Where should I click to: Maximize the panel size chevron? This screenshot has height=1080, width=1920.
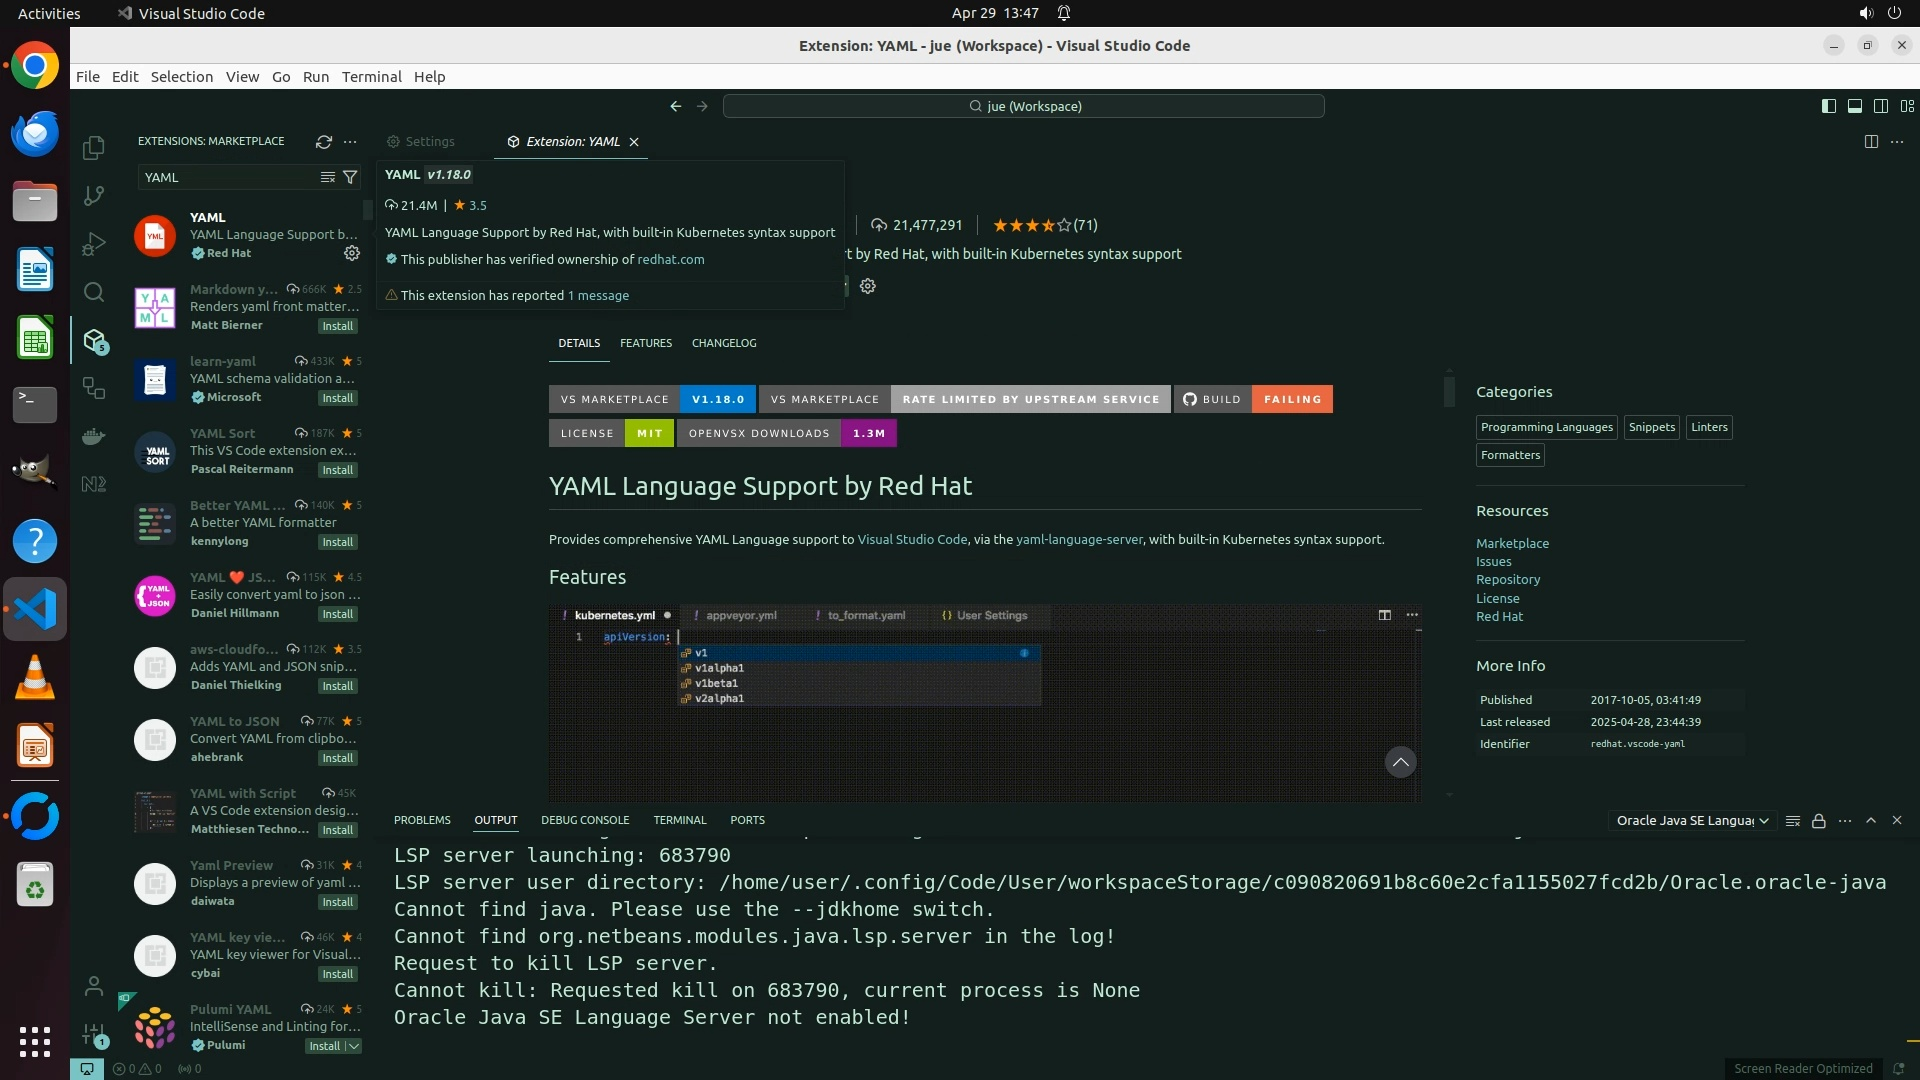[x=1871, y=820]
